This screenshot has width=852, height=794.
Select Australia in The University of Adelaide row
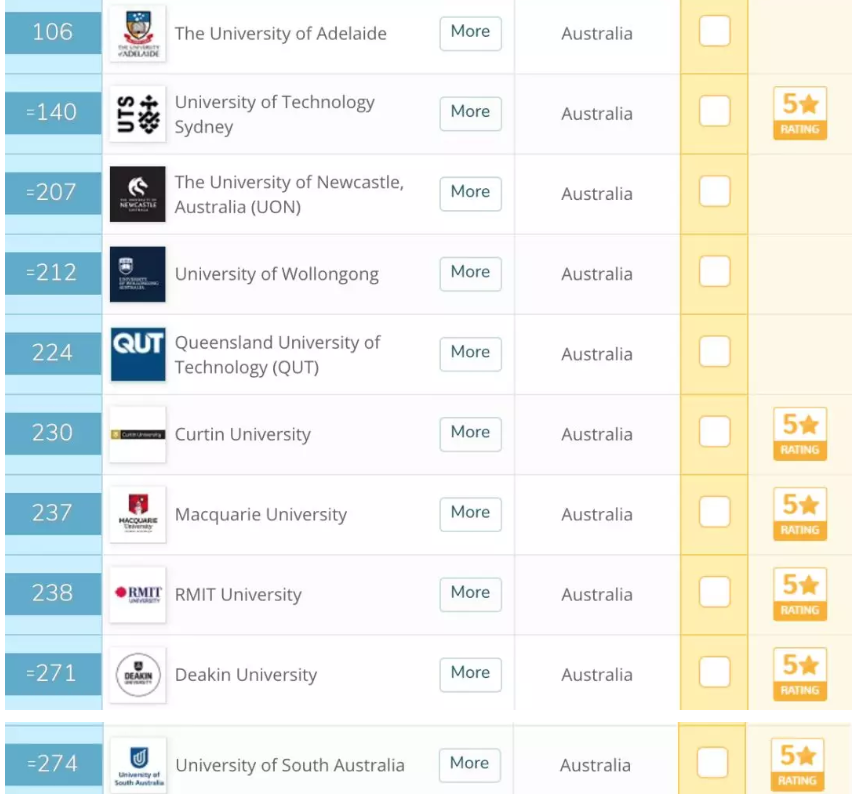597,34
